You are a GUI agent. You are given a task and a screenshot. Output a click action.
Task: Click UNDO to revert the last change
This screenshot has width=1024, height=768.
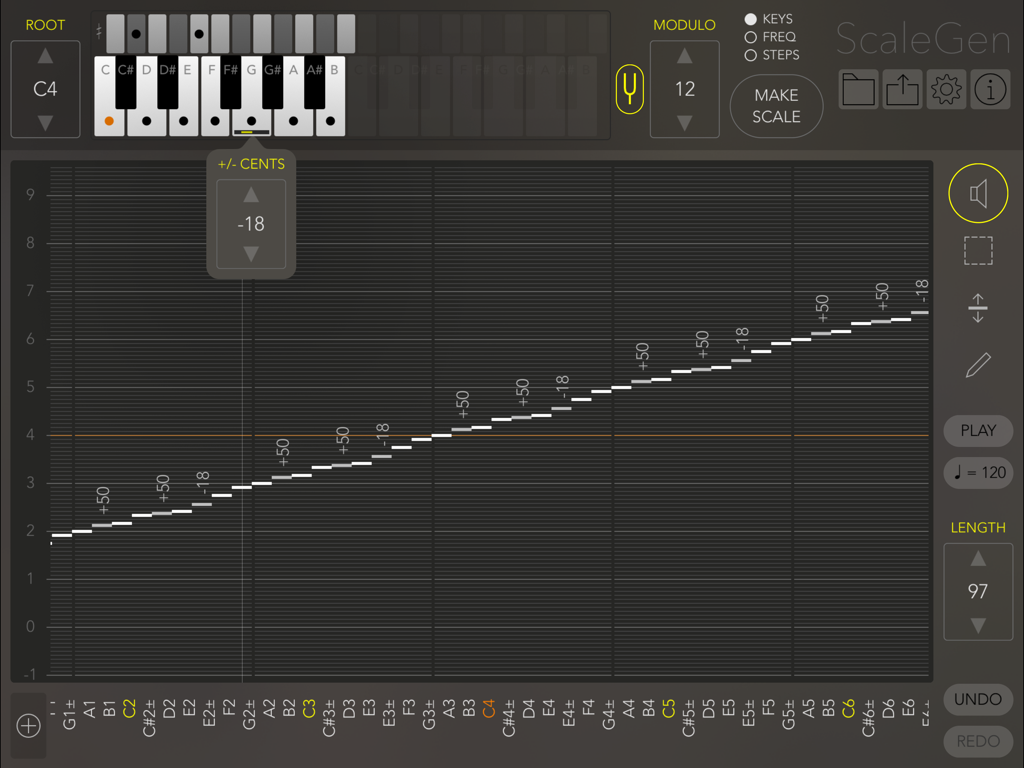pos(978,699)
